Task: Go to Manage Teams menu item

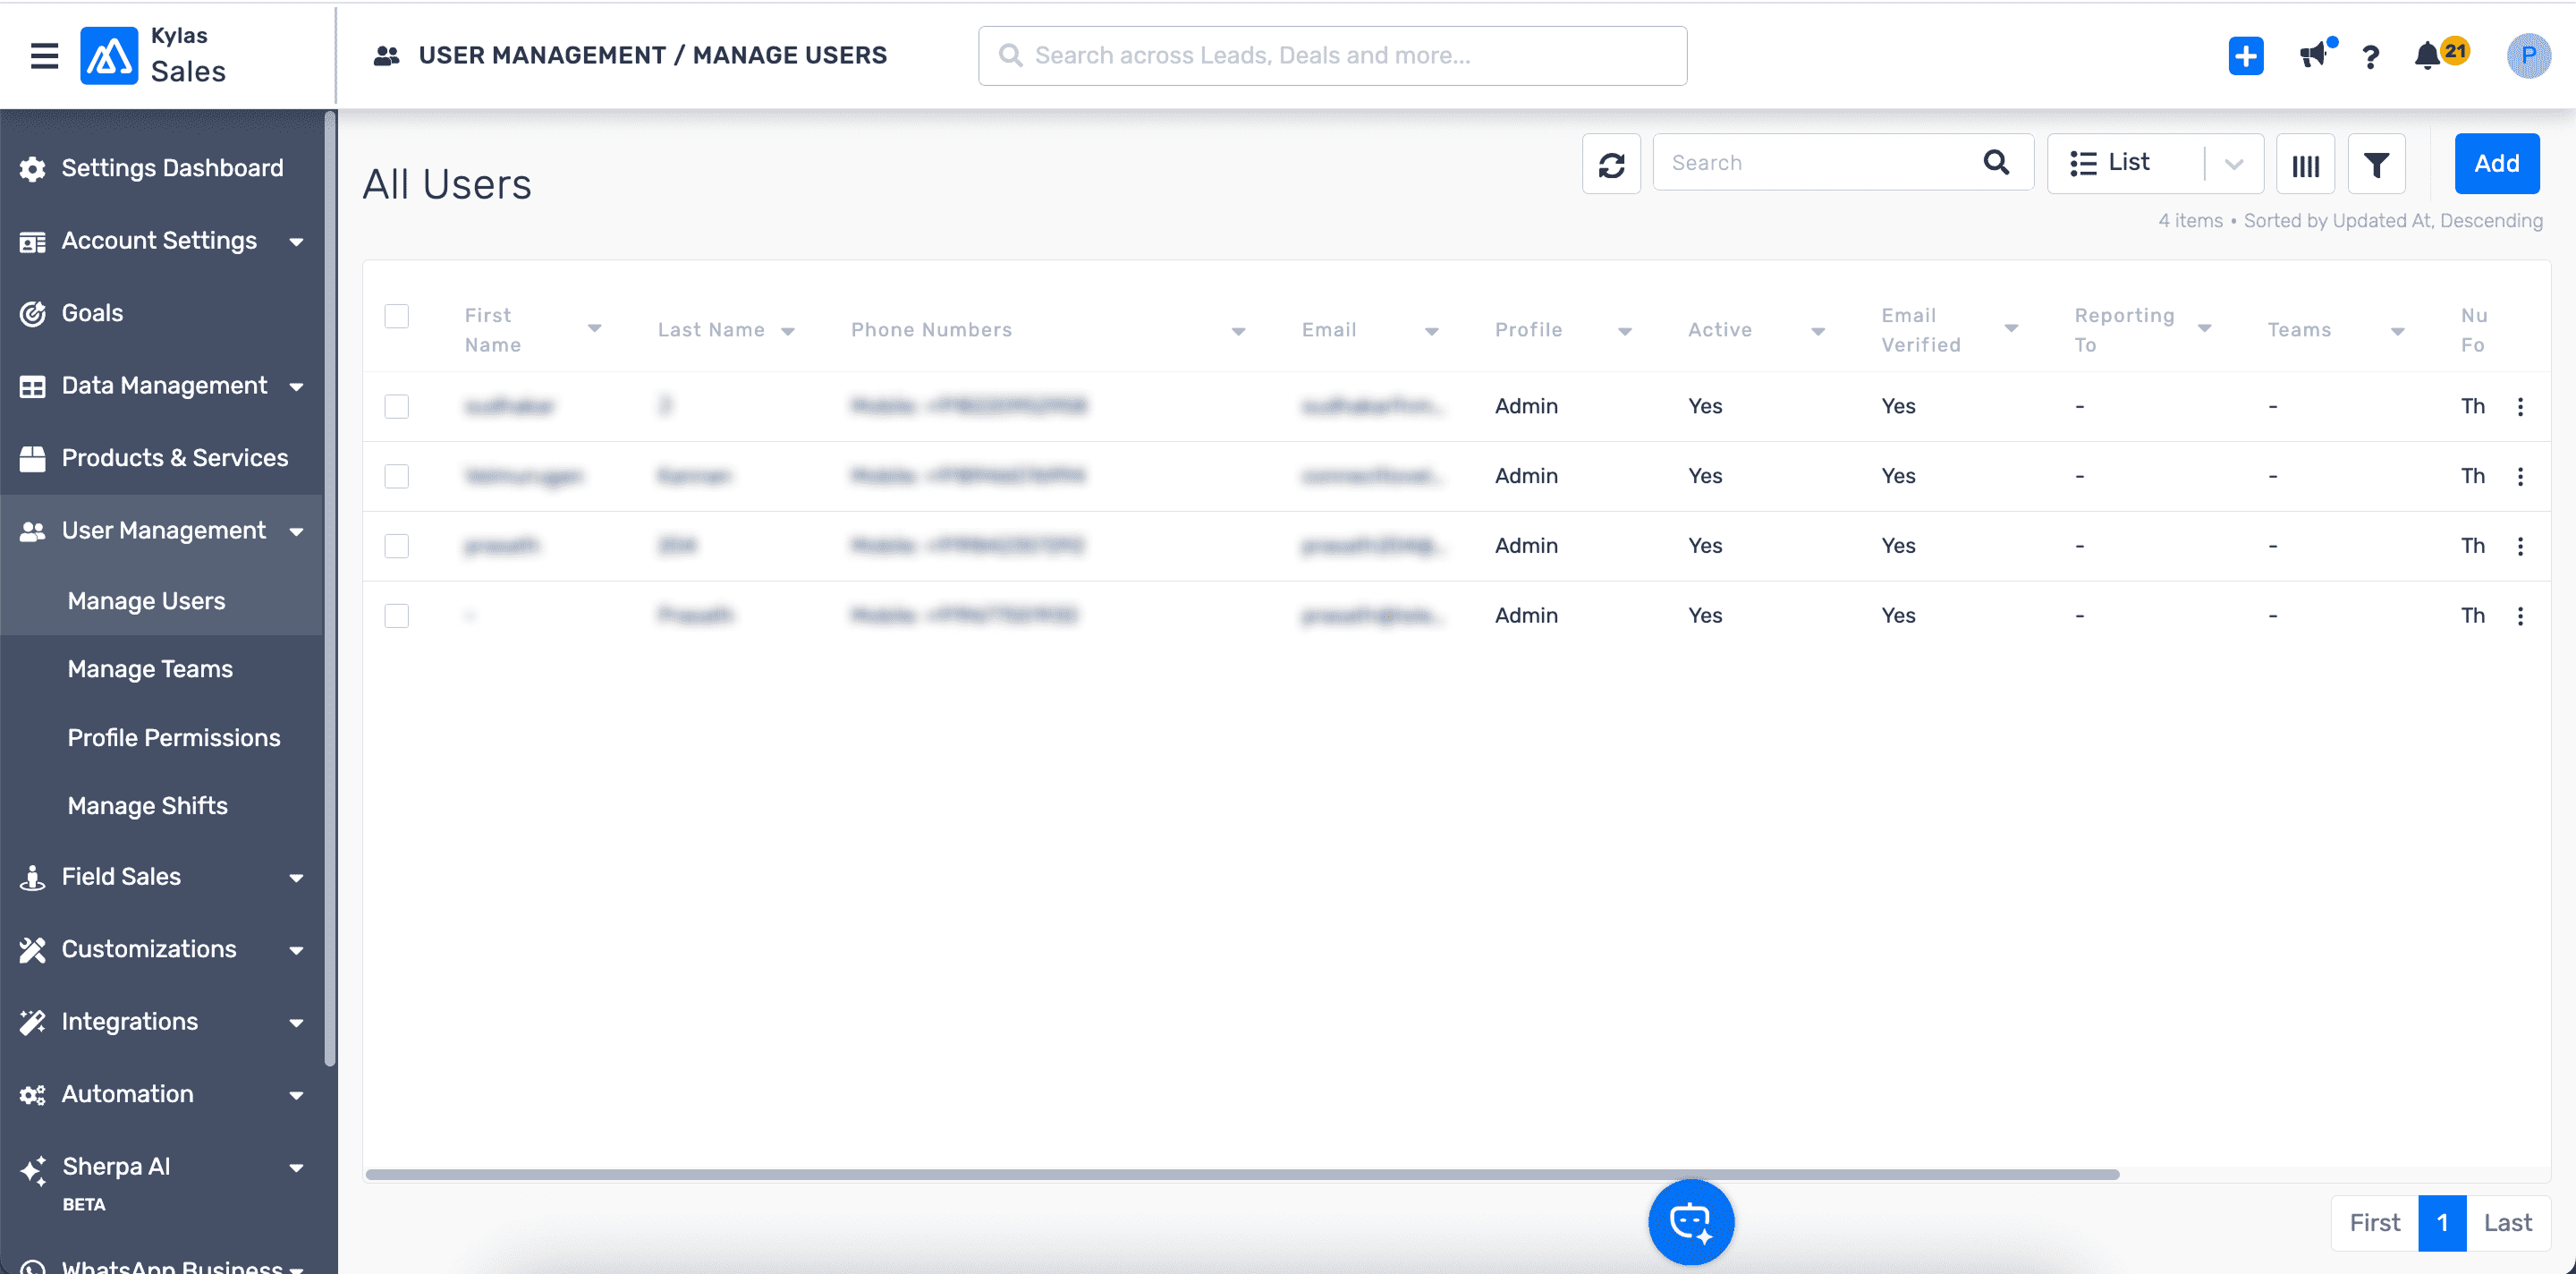Action: pyautogui.click(x=150, y=669)
